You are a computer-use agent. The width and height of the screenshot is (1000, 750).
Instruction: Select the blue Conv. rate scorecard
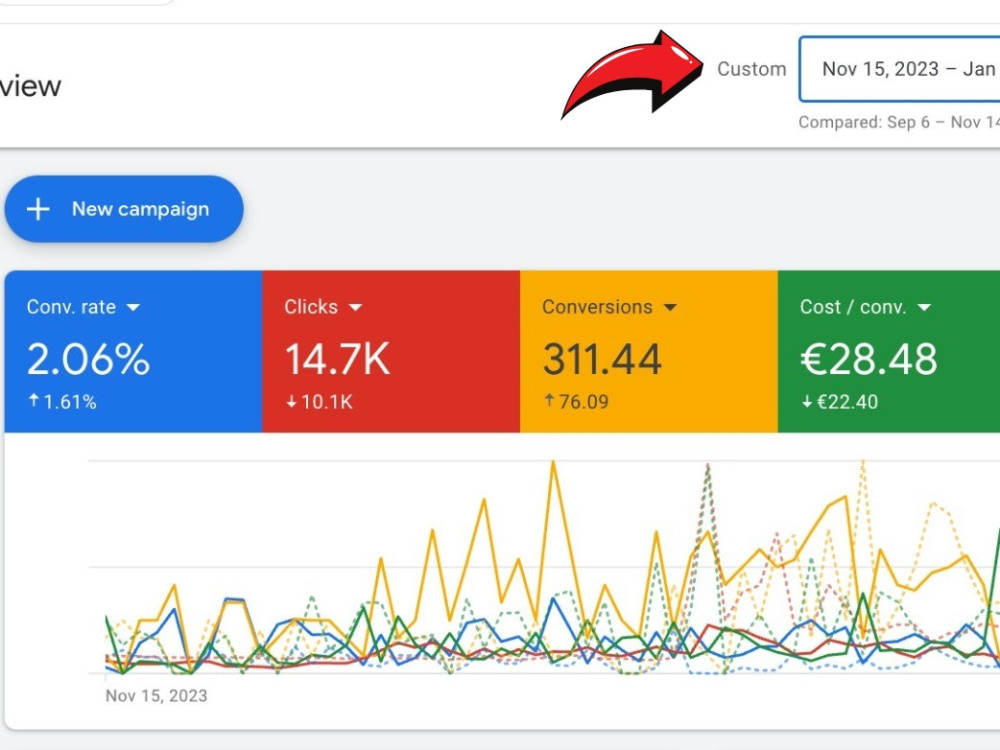point(133,351)
